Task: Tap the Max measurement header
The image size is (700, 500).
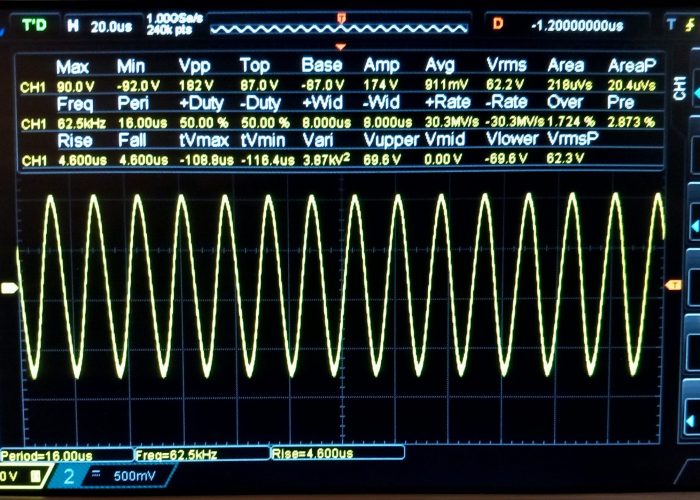Action: point(72,67)
